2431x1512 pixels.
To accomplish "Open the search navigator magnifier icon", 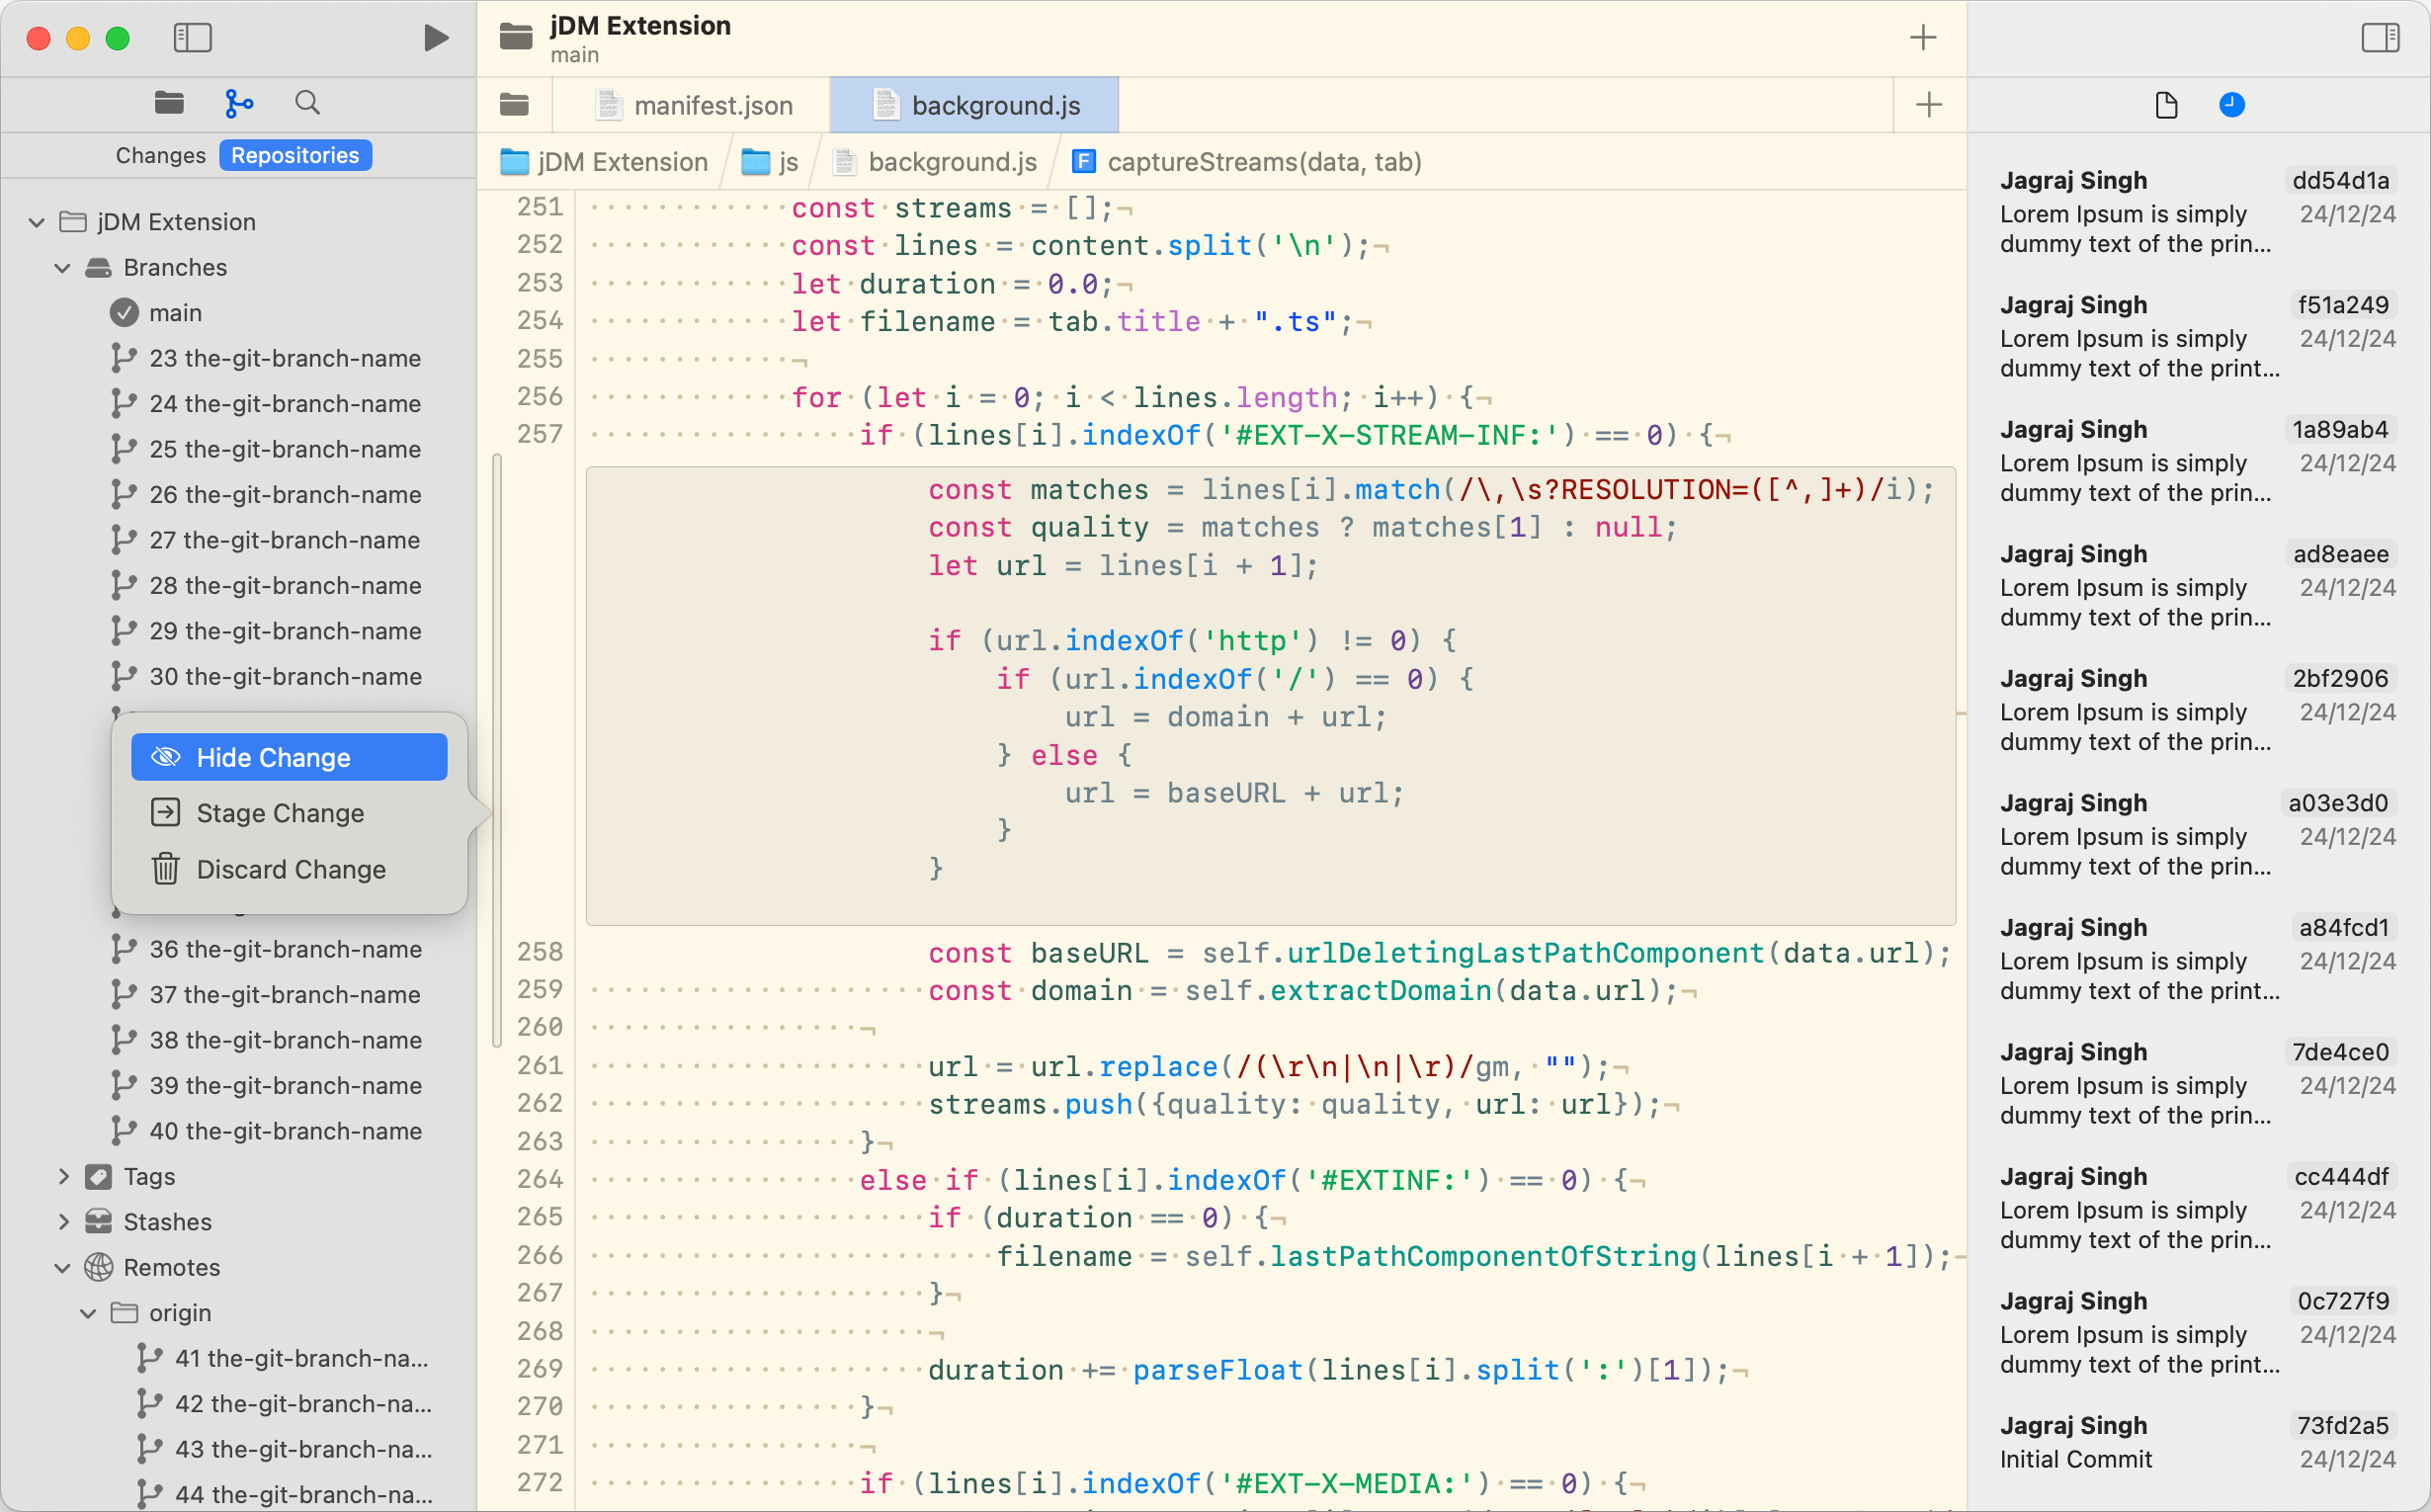I will point(308,103).
